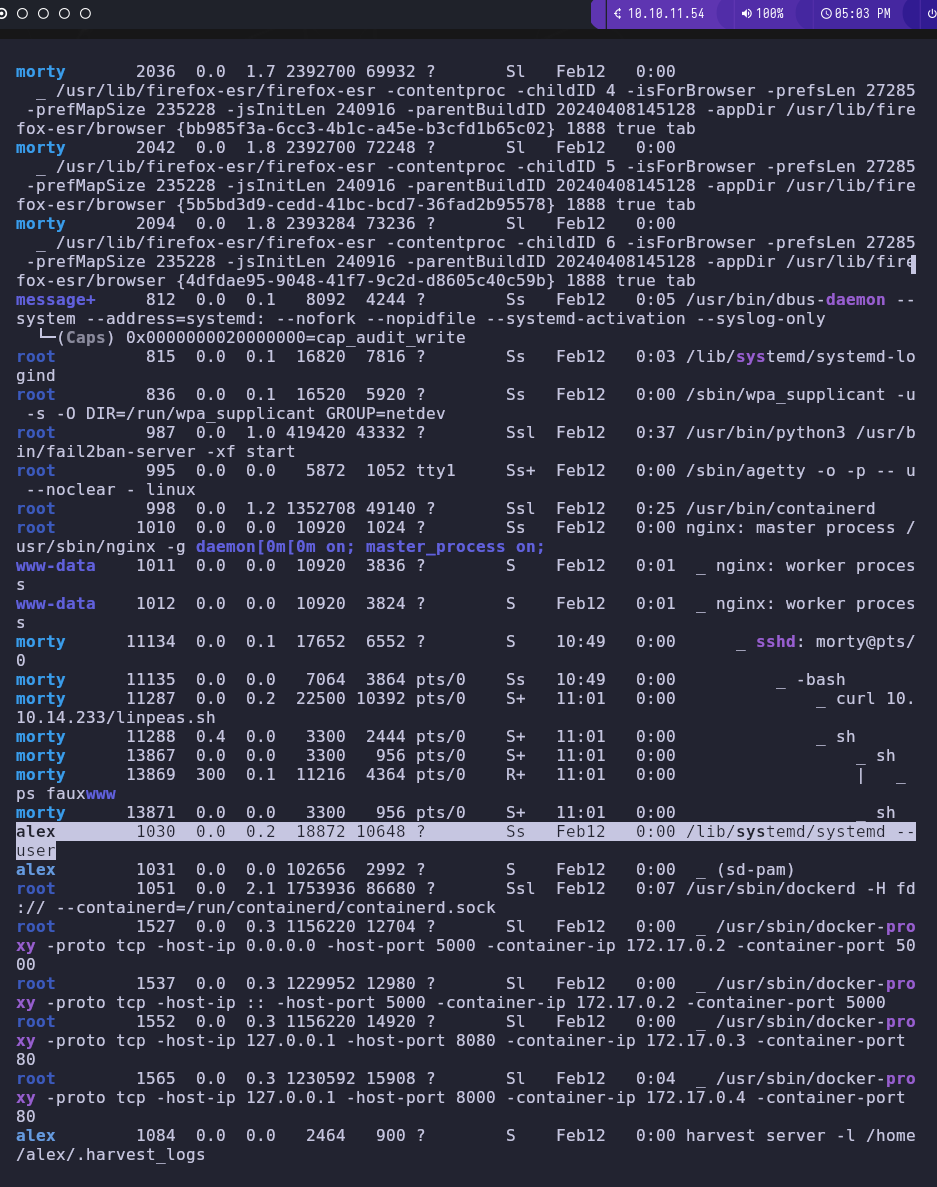
Task: Open the power menu icon
Action: point(932,14)
